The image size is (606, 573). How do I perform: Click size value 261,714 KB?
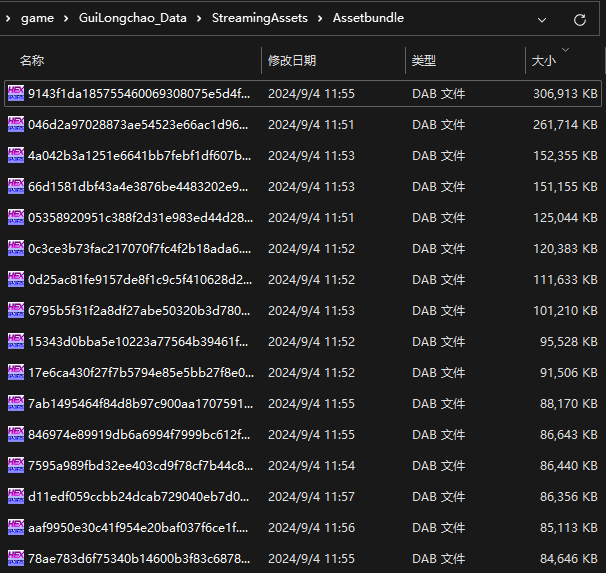565,124
